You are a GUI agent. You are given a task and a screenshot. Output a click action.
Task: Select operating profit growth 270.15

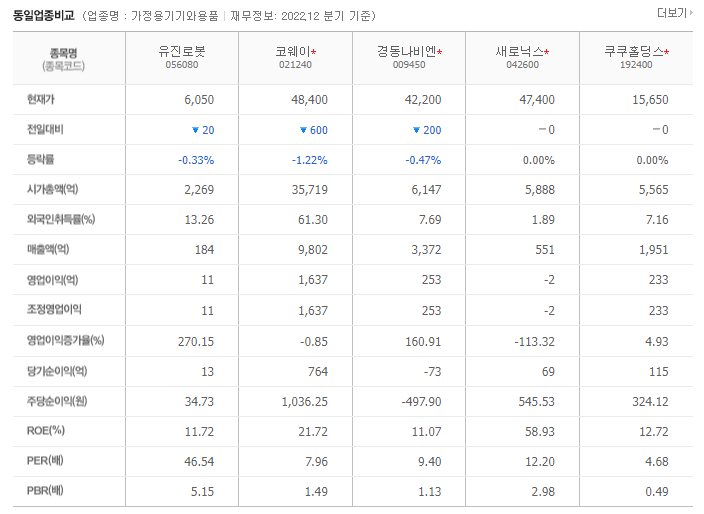tap(196, 342)
